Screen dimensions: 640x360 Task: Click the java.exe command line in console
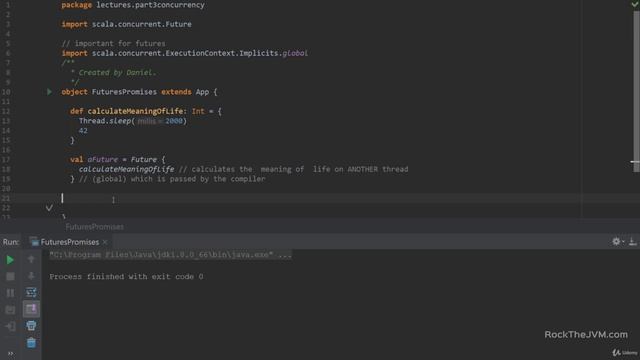(x=170, y=255)
